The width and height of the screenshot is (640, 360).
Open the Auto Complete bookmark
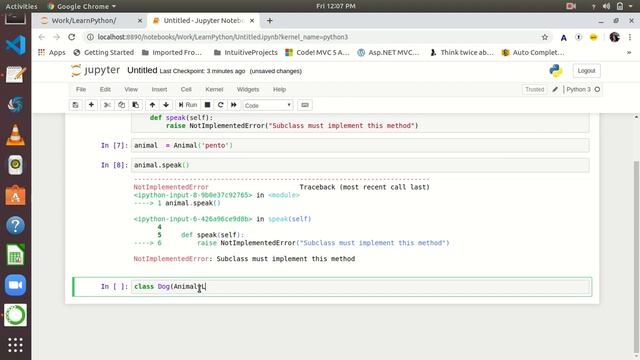(x=533, y=52)
